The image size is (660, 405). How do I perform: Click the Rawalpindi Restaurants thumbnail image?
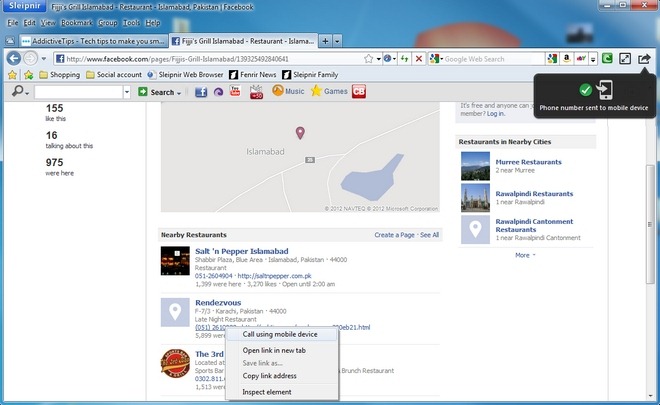(475, 198)
